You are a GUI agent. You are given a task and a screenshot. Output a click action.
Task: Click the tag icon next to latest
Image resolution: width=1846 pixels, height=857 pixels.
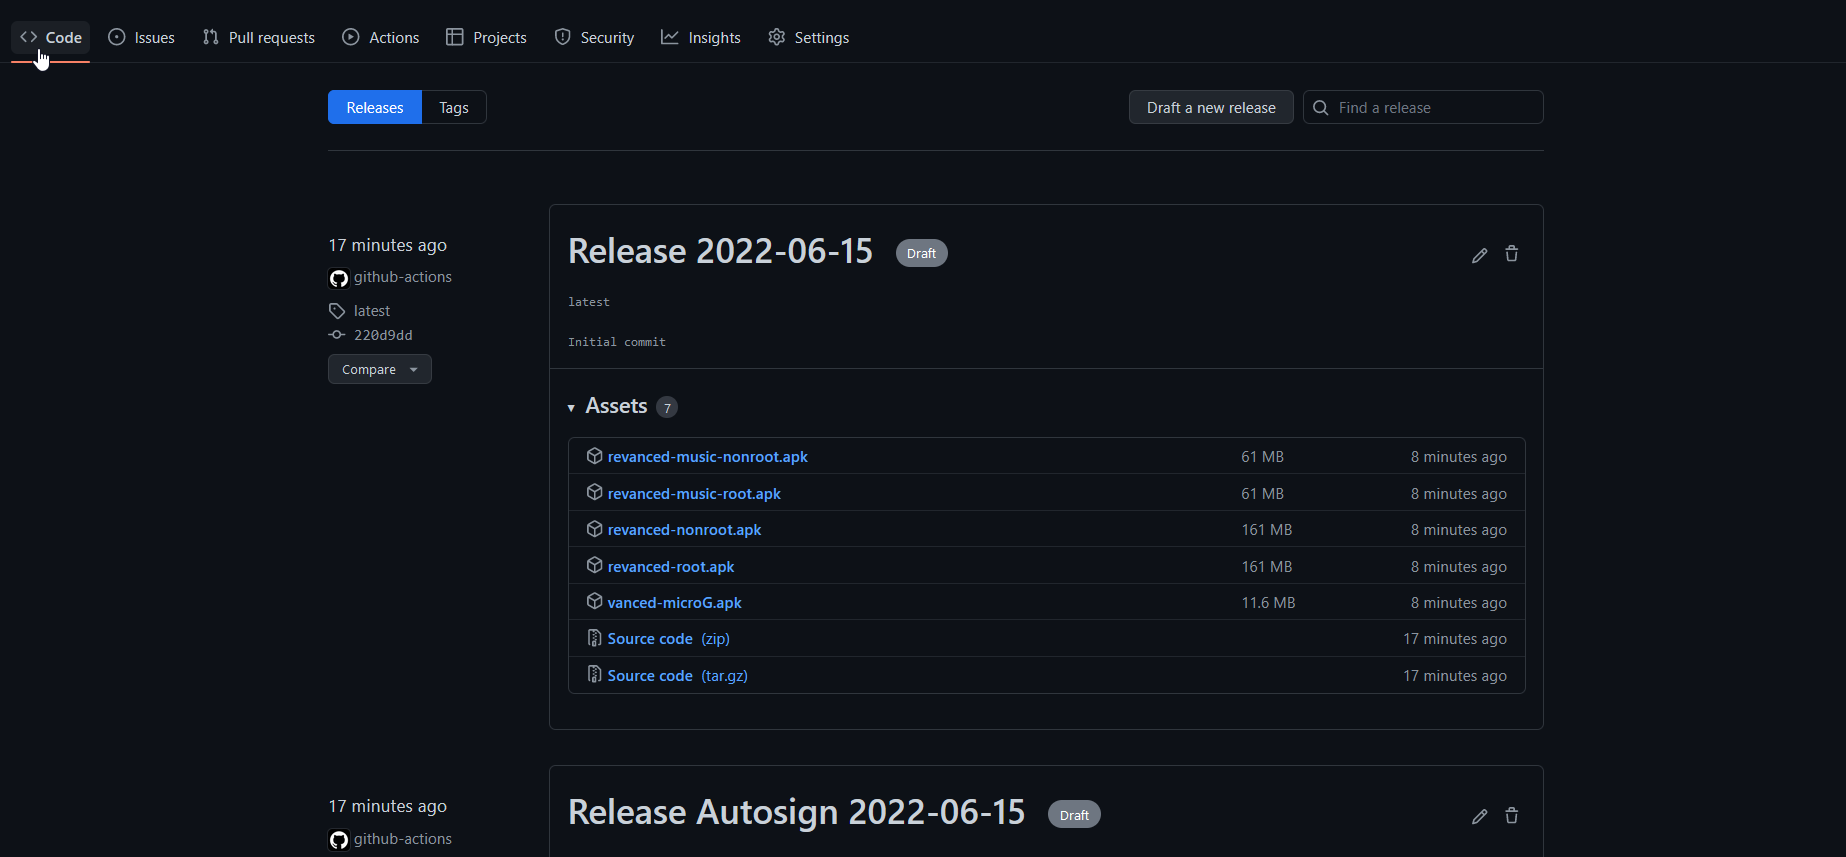point(337,311)
